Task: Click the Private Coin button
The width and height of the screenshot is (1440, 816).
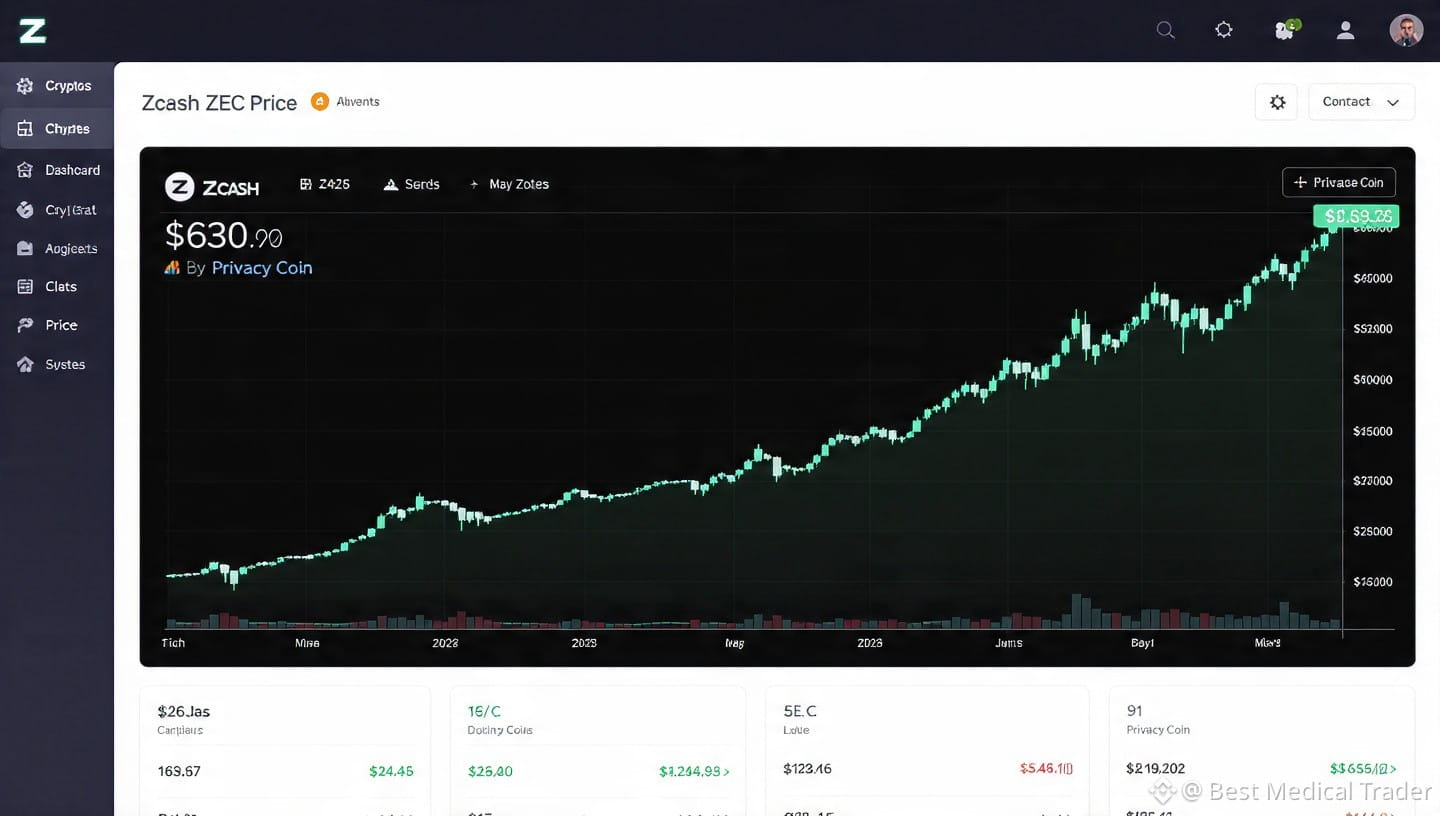Action: pyautogui.click(x=1339, y=182)
